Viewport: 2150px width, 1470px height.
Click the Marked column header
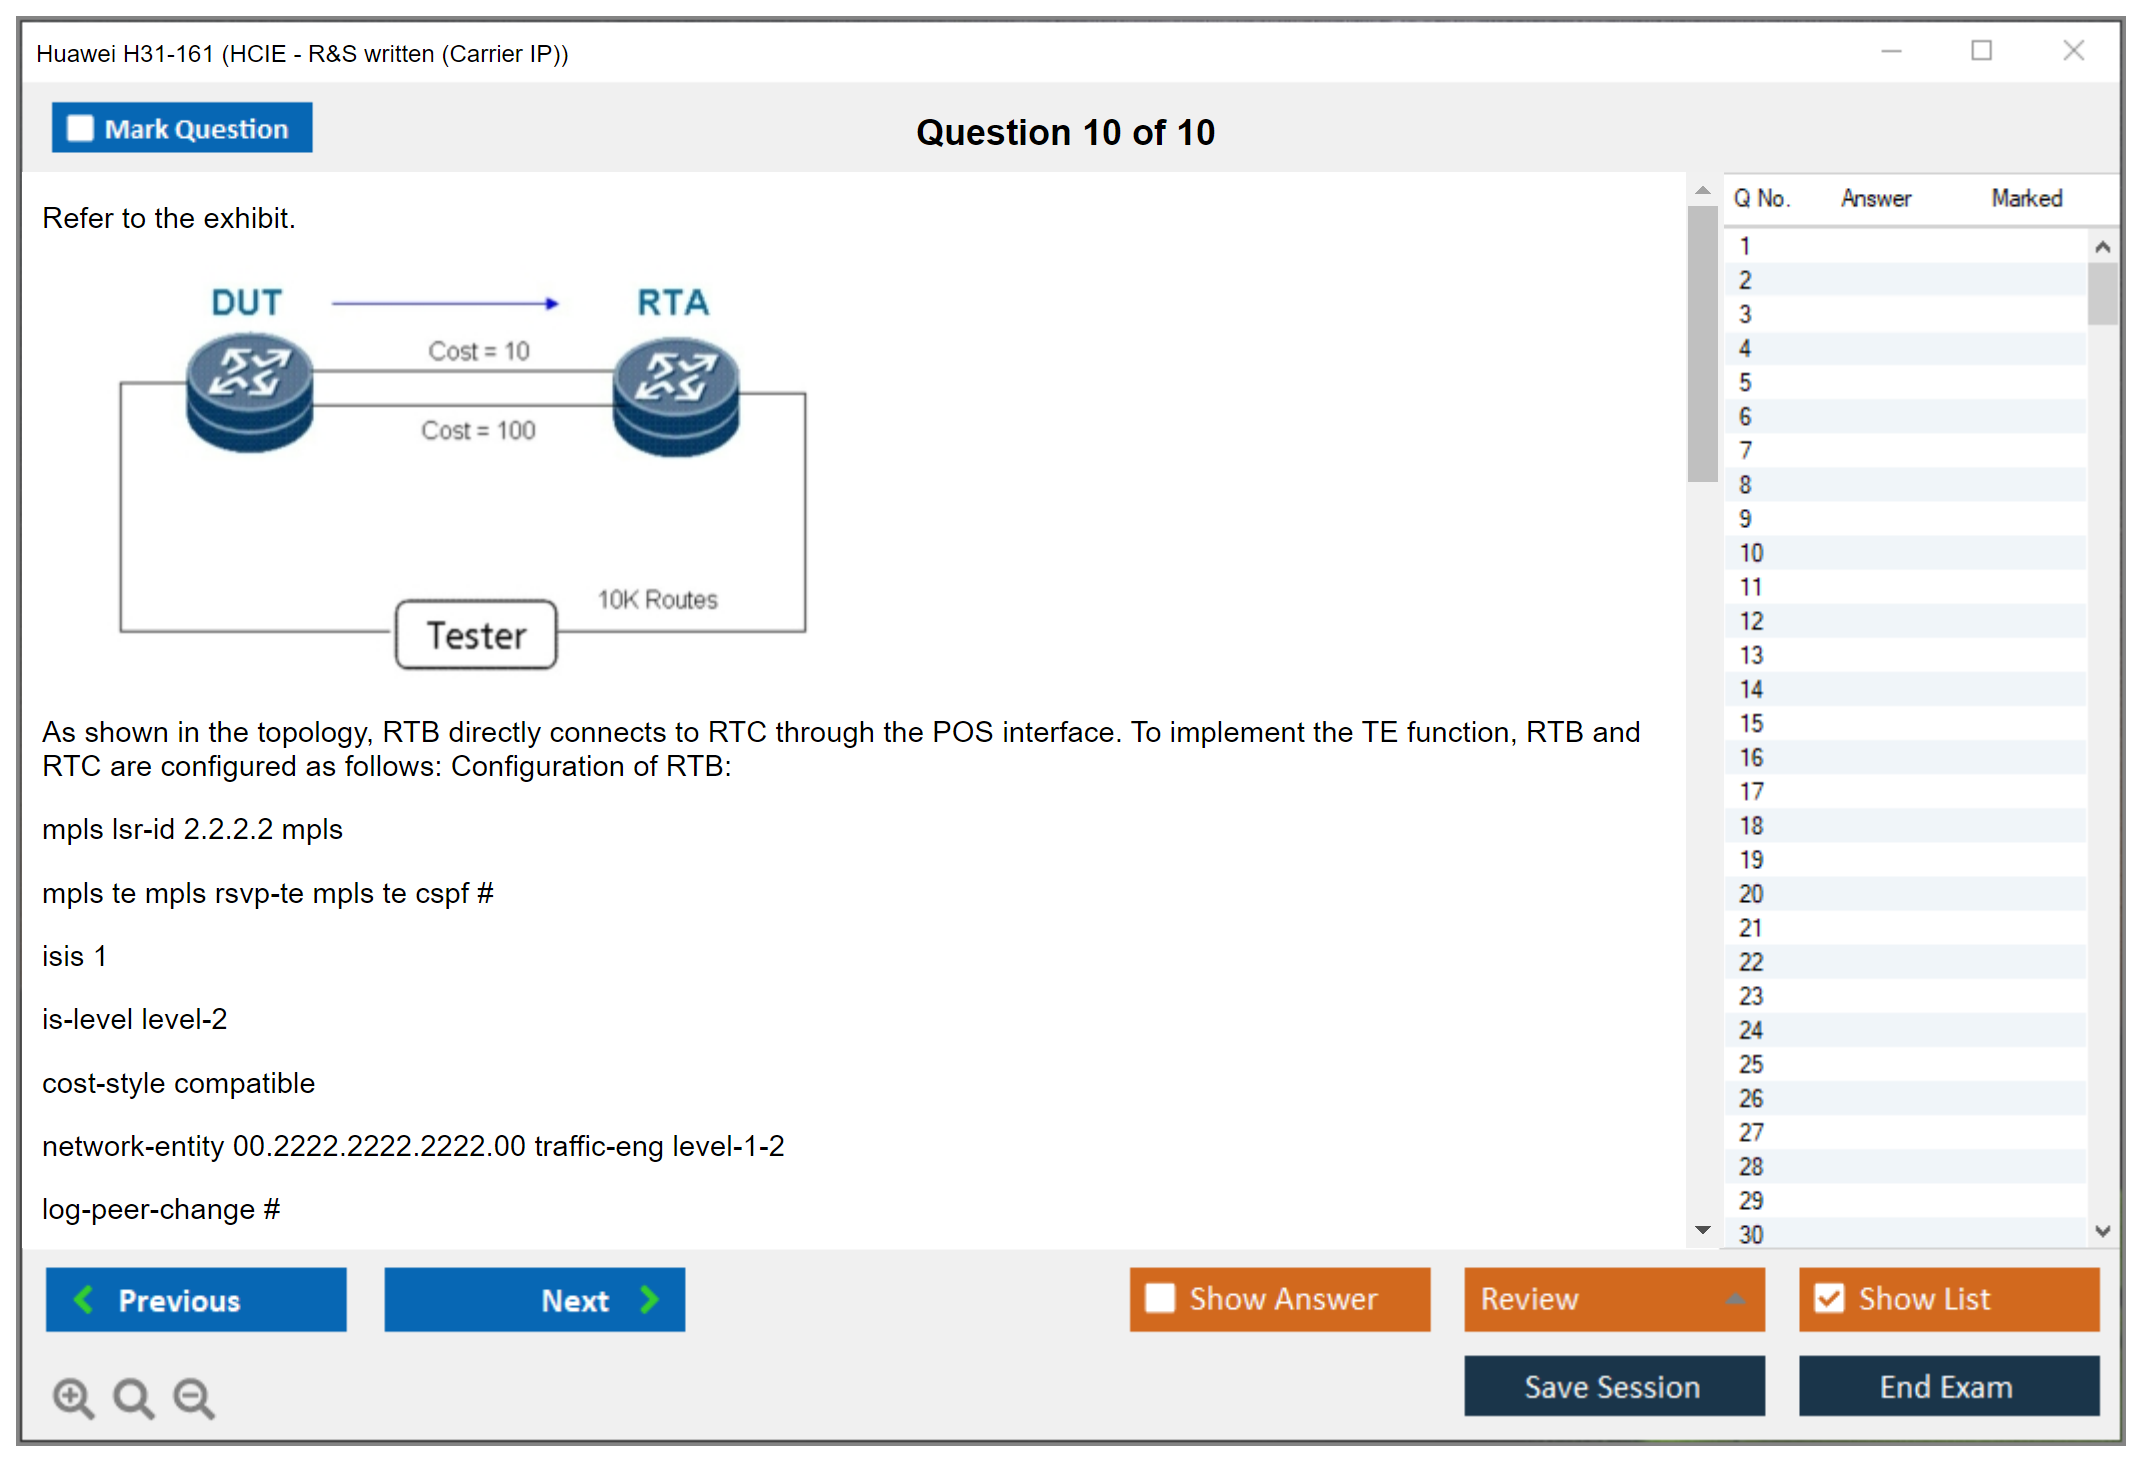(2026, 198)
